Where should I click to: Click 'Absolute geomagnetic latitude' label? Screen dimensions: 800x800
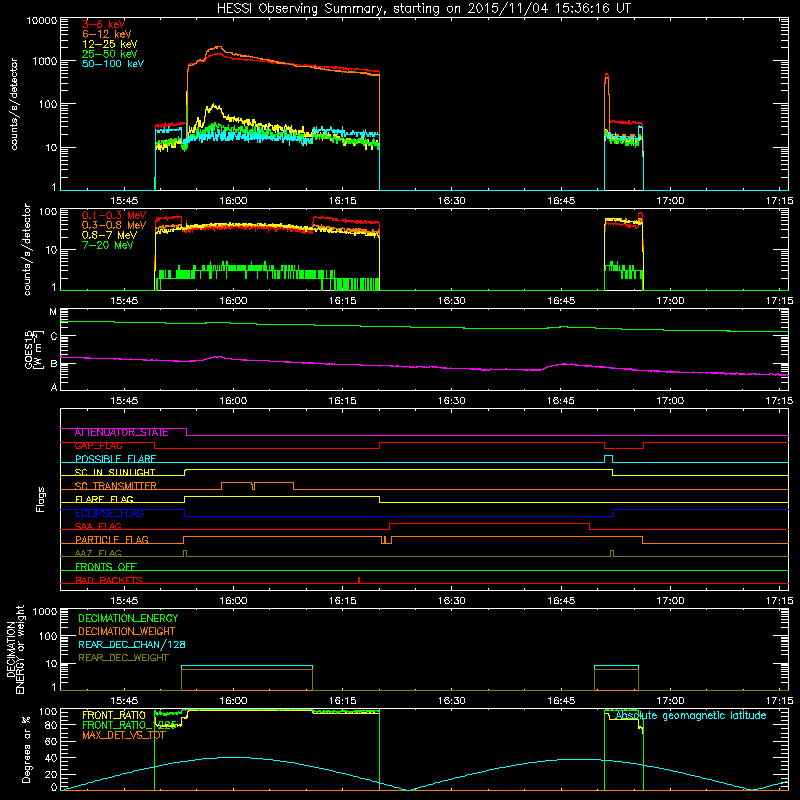click(x=691, y=716)
